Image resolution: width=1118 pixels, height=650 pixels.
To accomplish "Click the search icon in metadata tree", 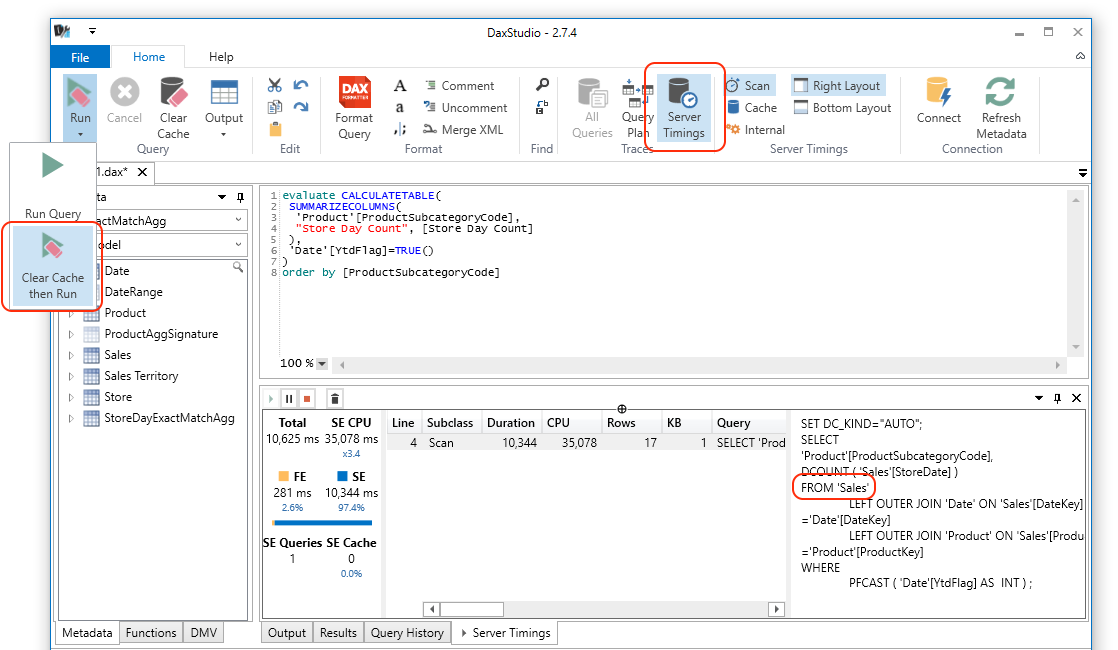I will 237,267.
